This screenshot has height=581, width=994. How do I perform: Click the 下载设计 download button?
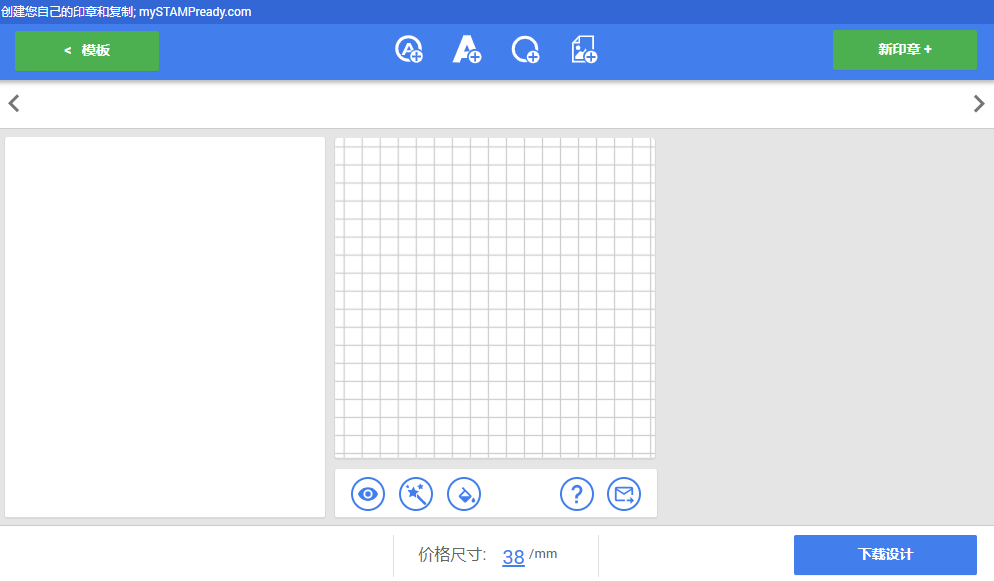tap(885, 555)
